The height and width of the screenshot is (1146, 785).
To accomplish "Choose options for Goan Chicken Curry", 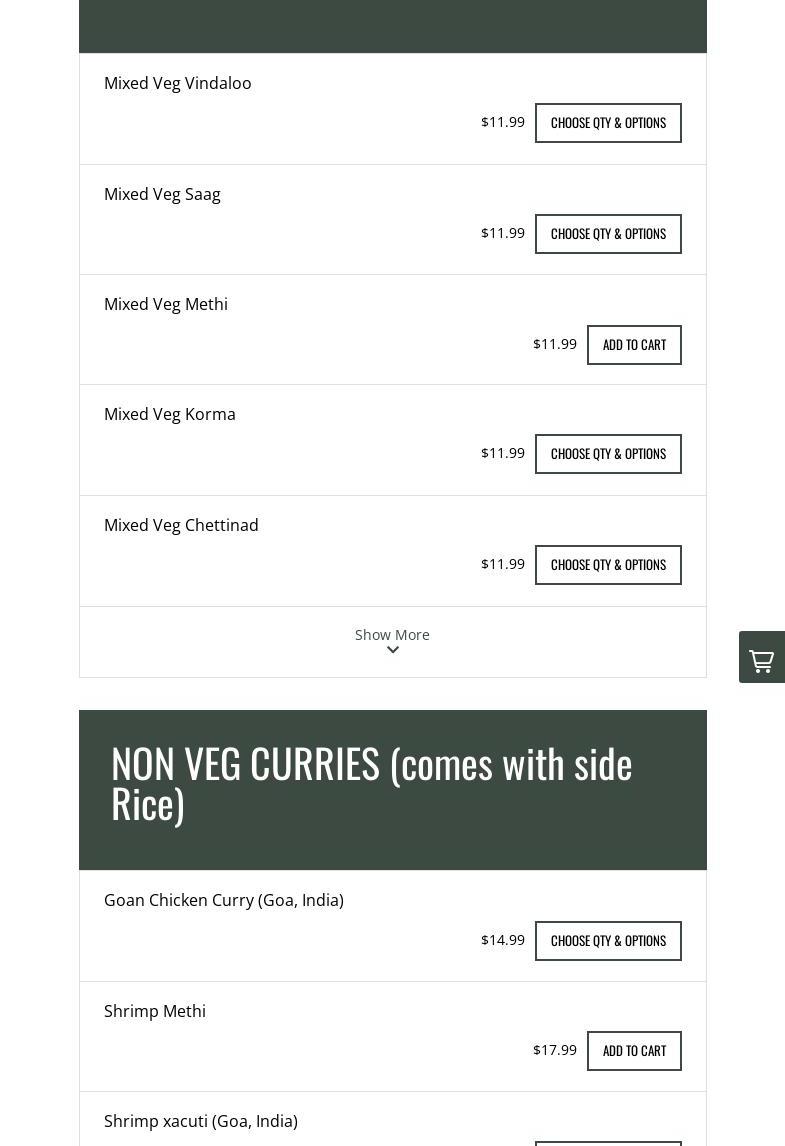I will click(608, 941).
